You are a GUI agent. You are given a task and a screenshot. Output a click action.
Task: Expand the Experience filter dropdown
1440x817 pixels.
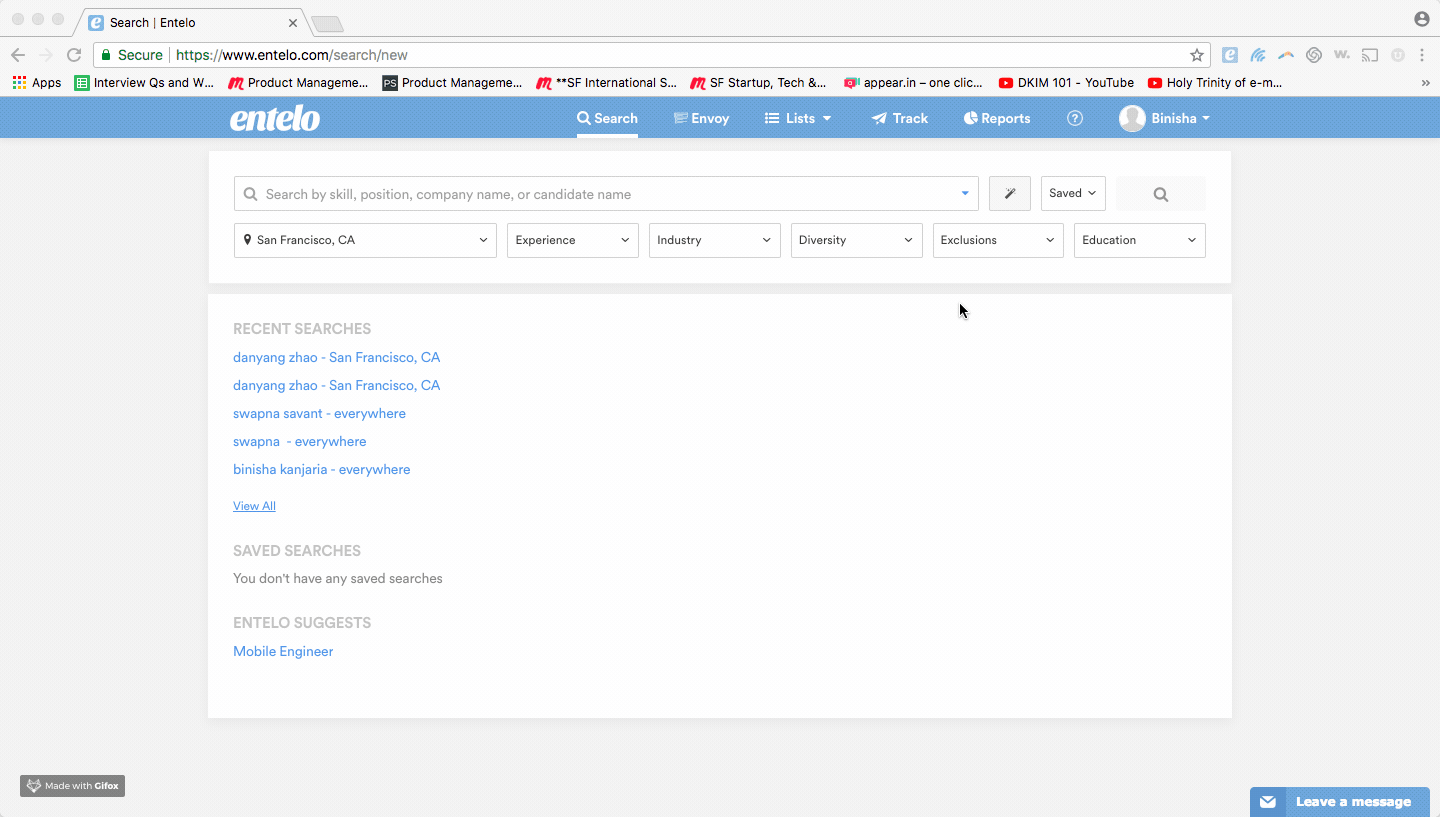(572, 240)
